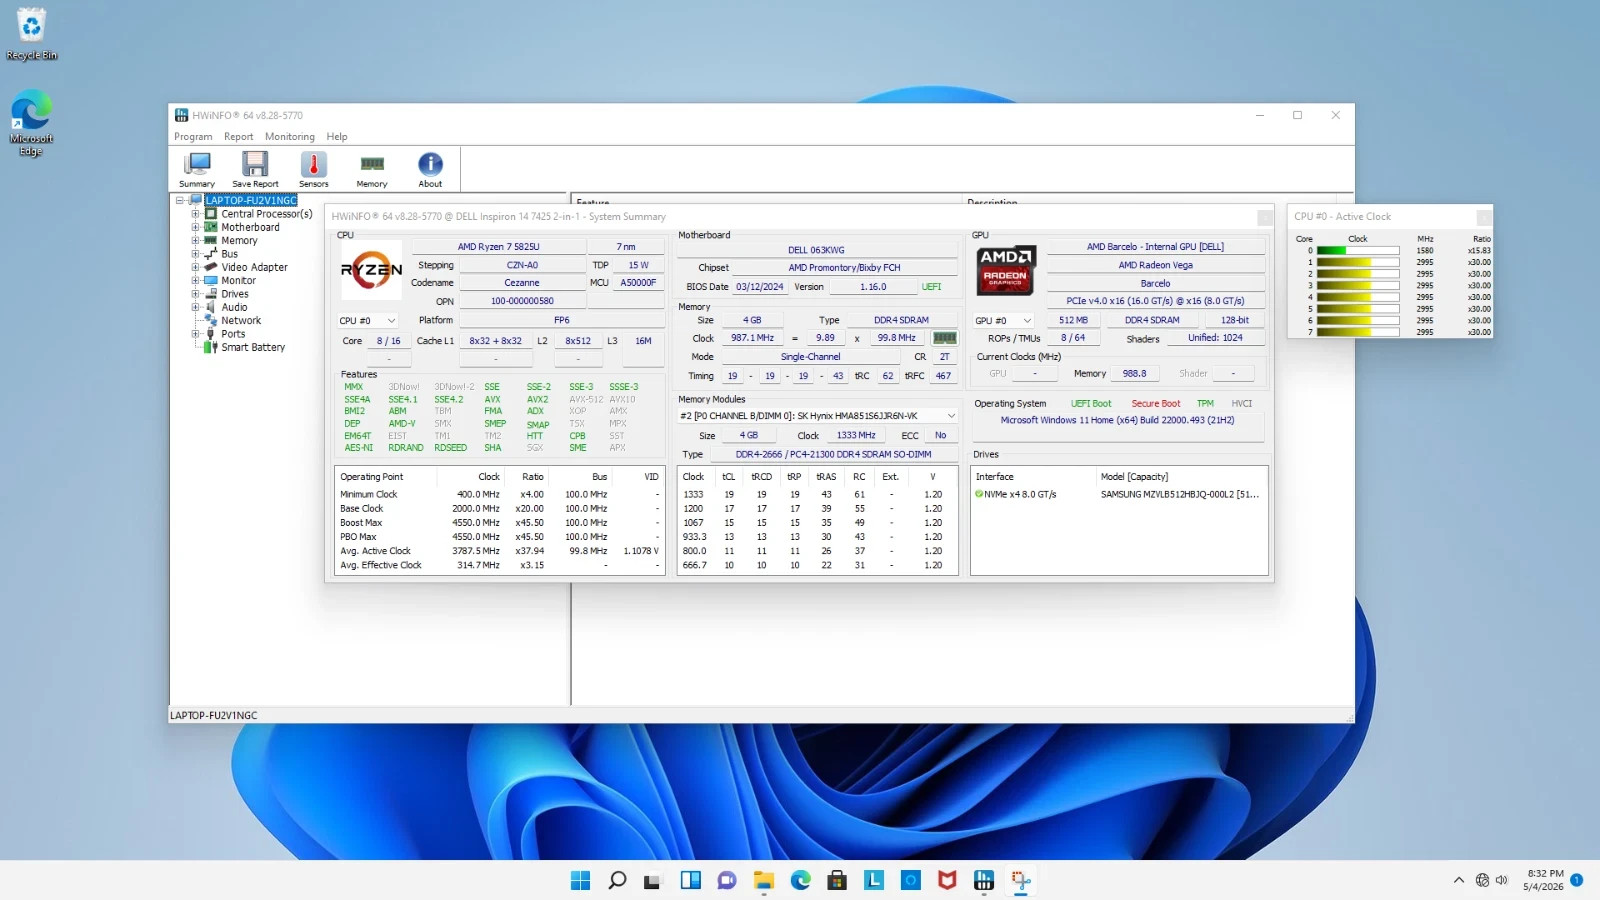Open the Report menu
The image size is (1600, 900).
coord(238,137)
